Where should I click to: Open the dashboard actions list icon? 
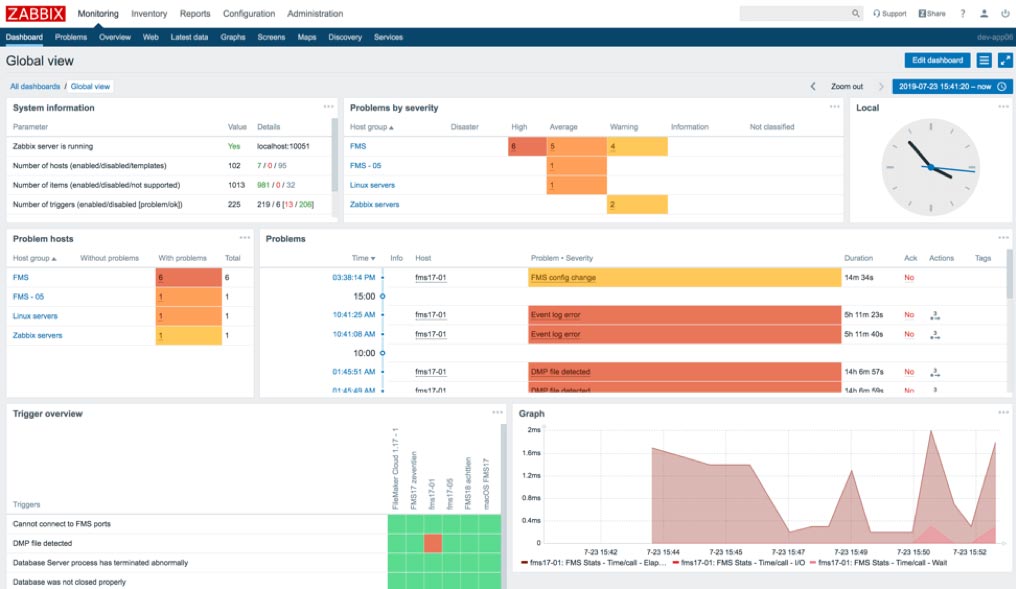984,60
